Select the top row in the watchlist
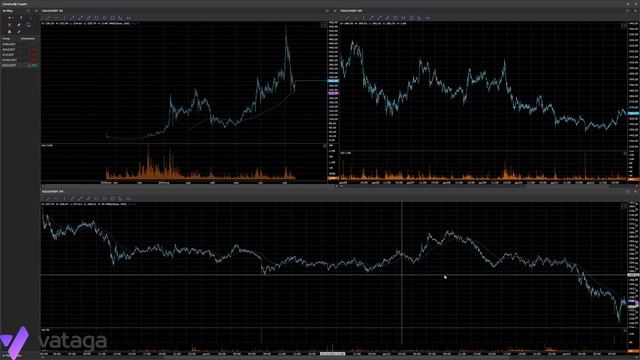 click(x=20, y=44)
